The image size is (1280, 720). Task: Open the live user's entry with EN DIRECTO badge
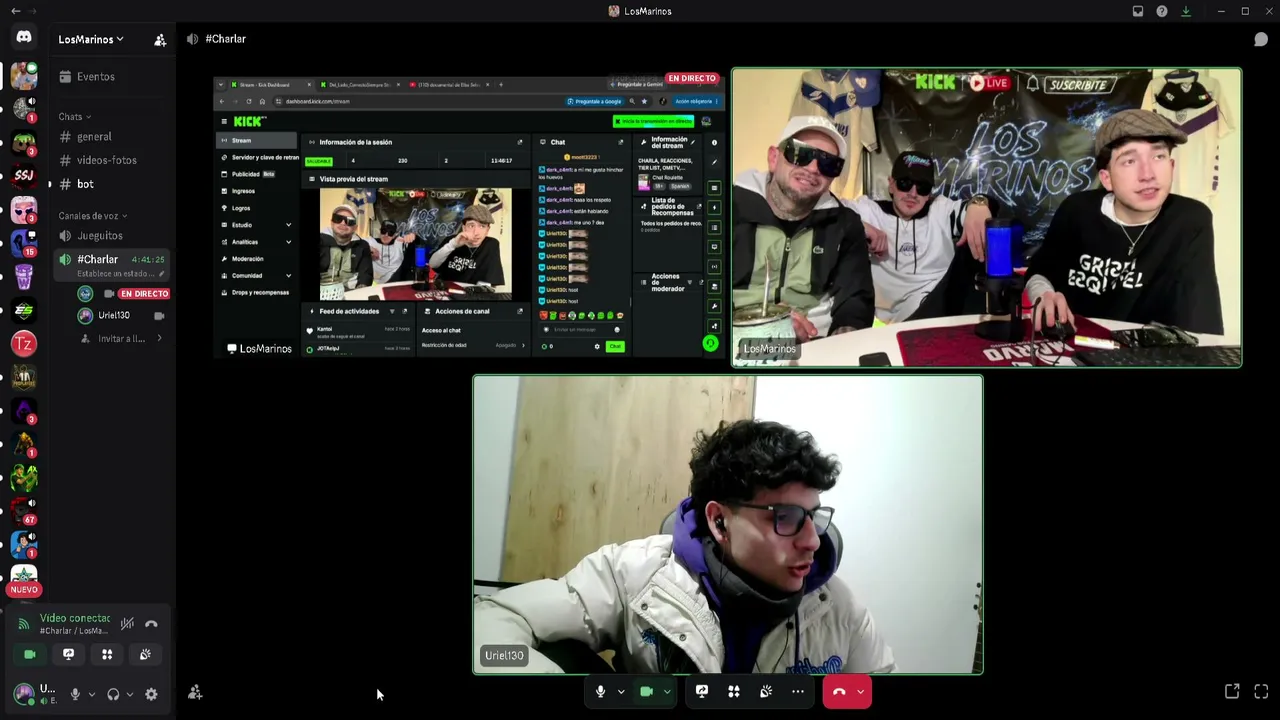124,294
